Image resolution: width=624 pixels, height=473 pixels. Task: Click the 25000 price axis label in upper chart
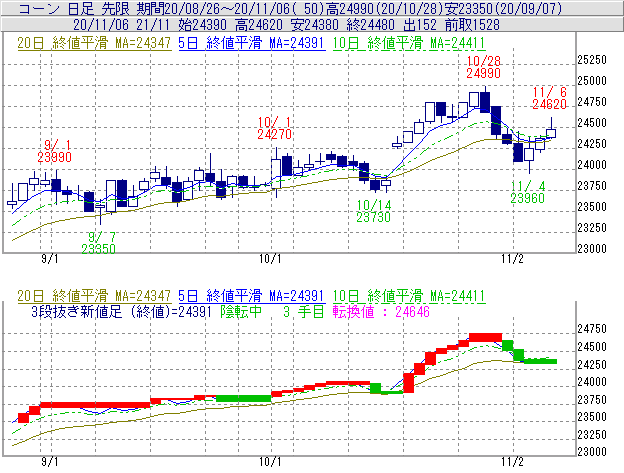pos(592,81)
